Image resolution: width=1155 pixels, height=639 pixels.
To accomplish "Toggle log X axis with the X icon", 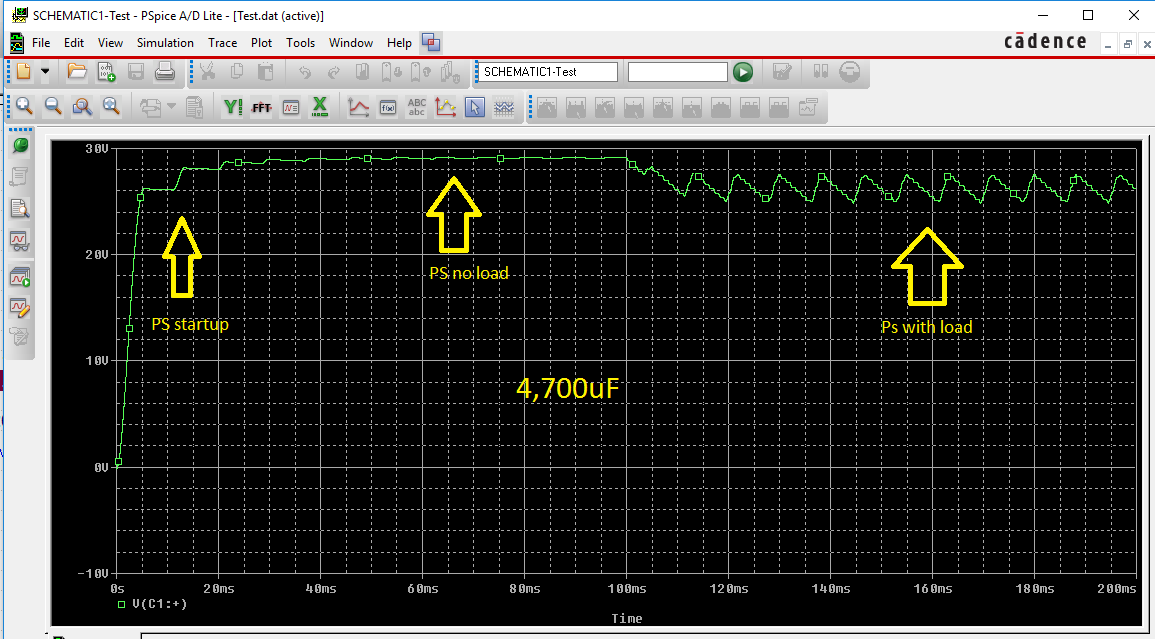I will (320, 107).
